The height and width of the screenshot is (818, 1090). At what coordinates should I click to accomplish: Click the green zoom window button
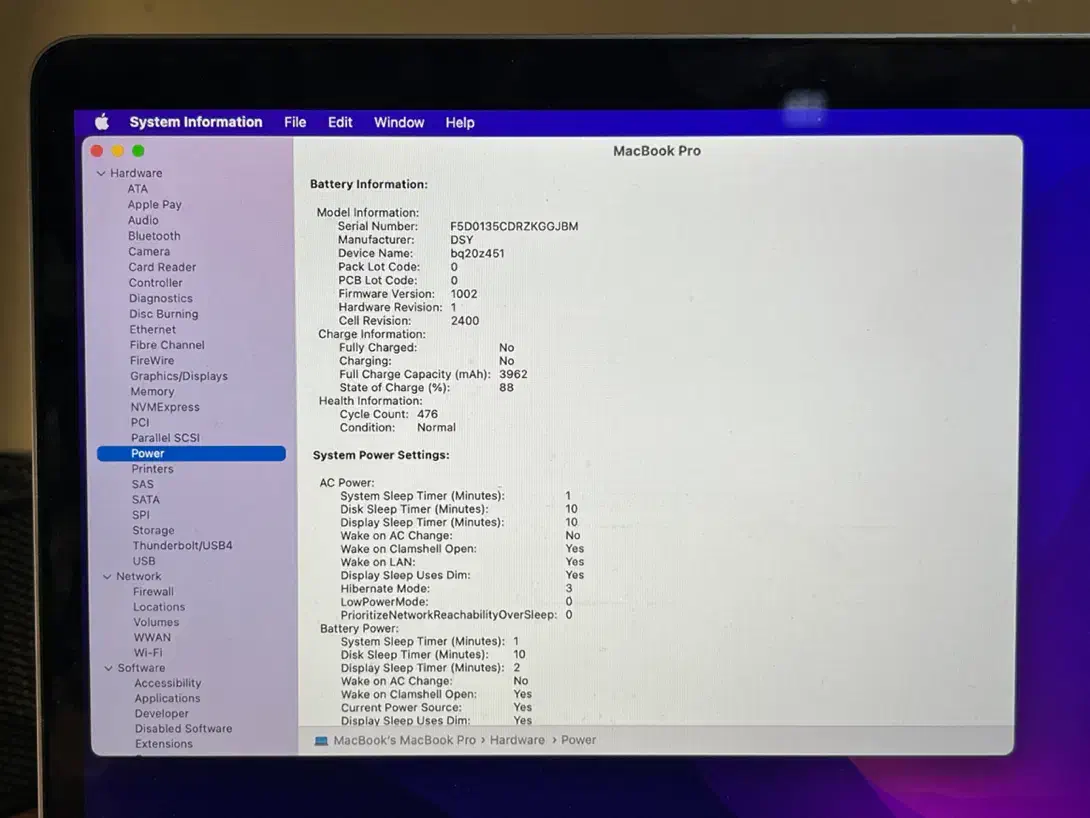pyautogui.click(x=138, y=151)
